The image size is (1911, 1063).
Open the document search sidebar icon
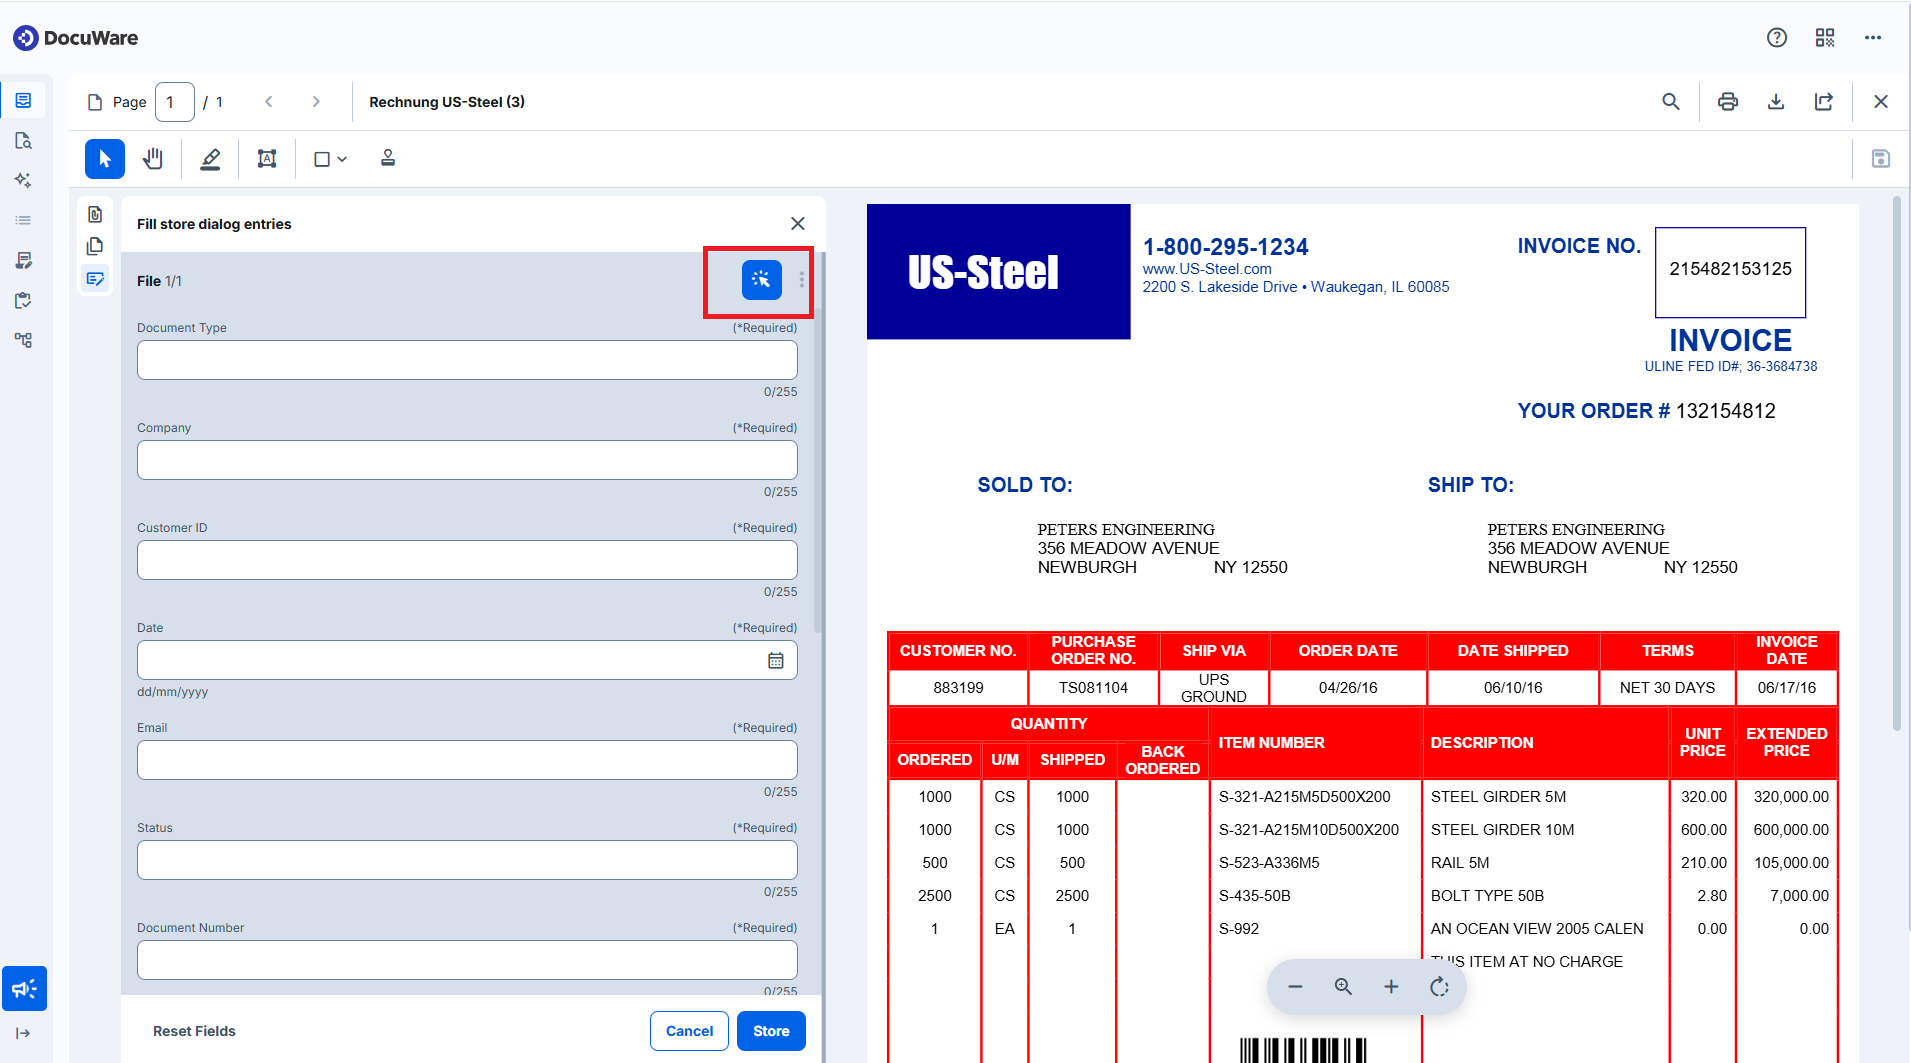click(23, 140)
